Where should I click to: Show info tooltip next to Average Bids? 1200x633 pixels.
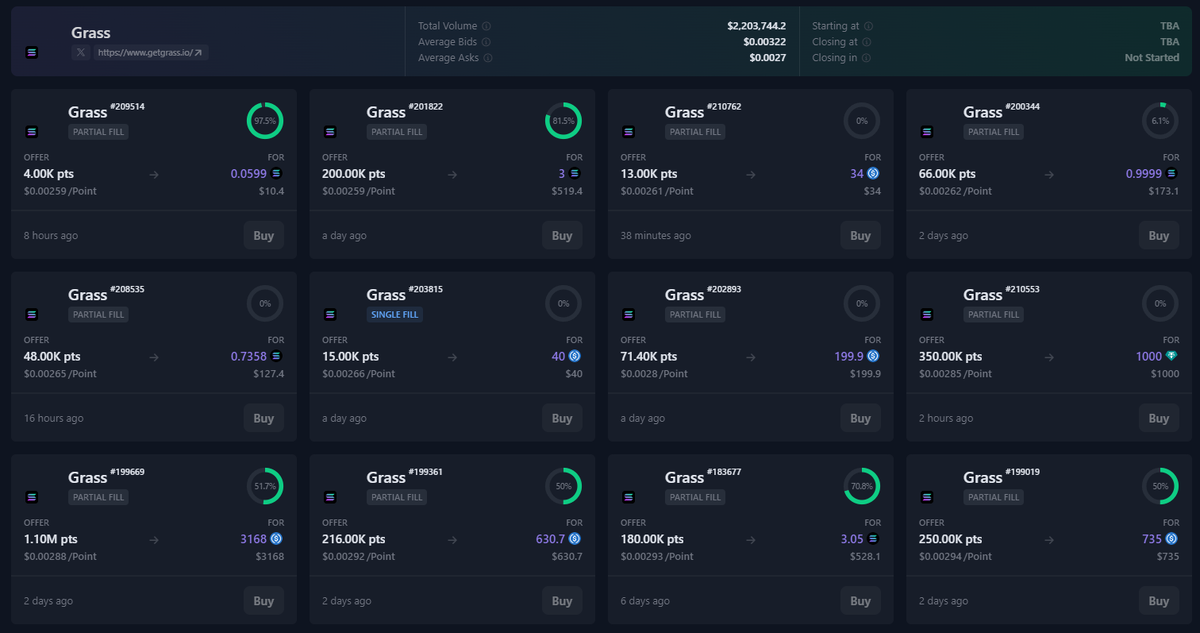click(486, 42)
